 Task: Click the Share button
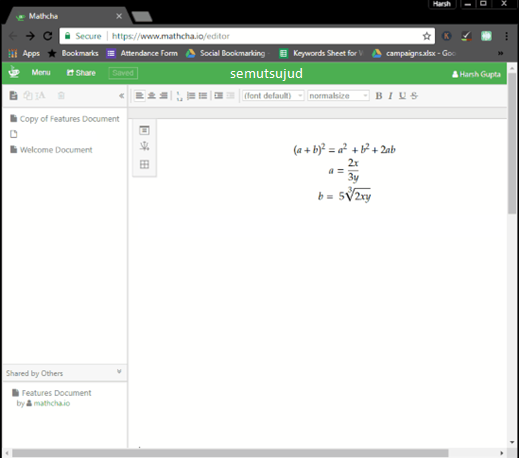tap(81, 73)
